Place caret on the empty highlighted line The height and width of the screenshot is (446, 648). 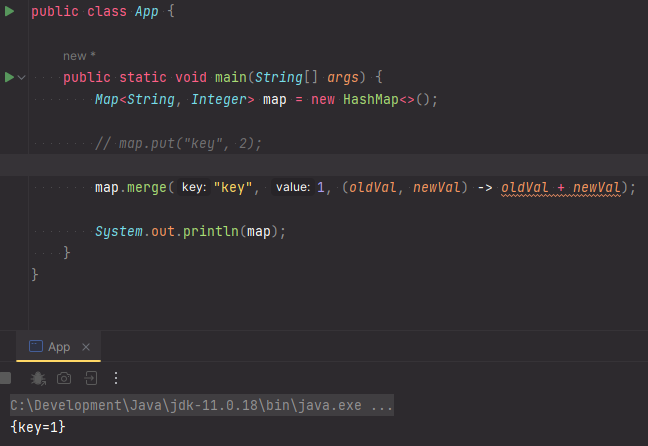pos(324,165)
